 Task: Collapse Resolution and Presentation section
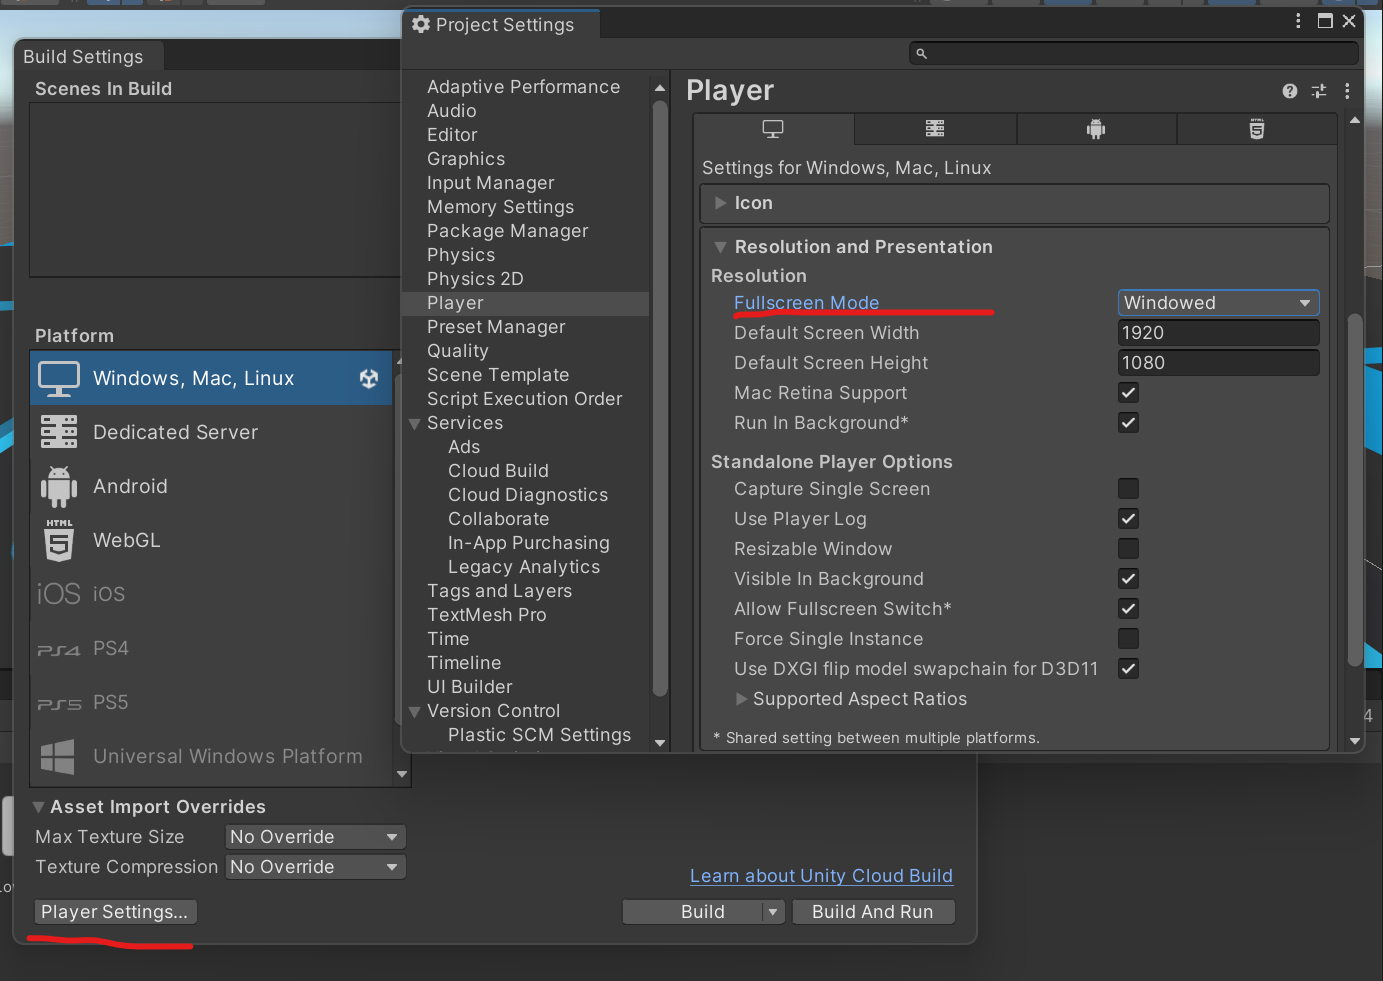(x=720, y=247)
